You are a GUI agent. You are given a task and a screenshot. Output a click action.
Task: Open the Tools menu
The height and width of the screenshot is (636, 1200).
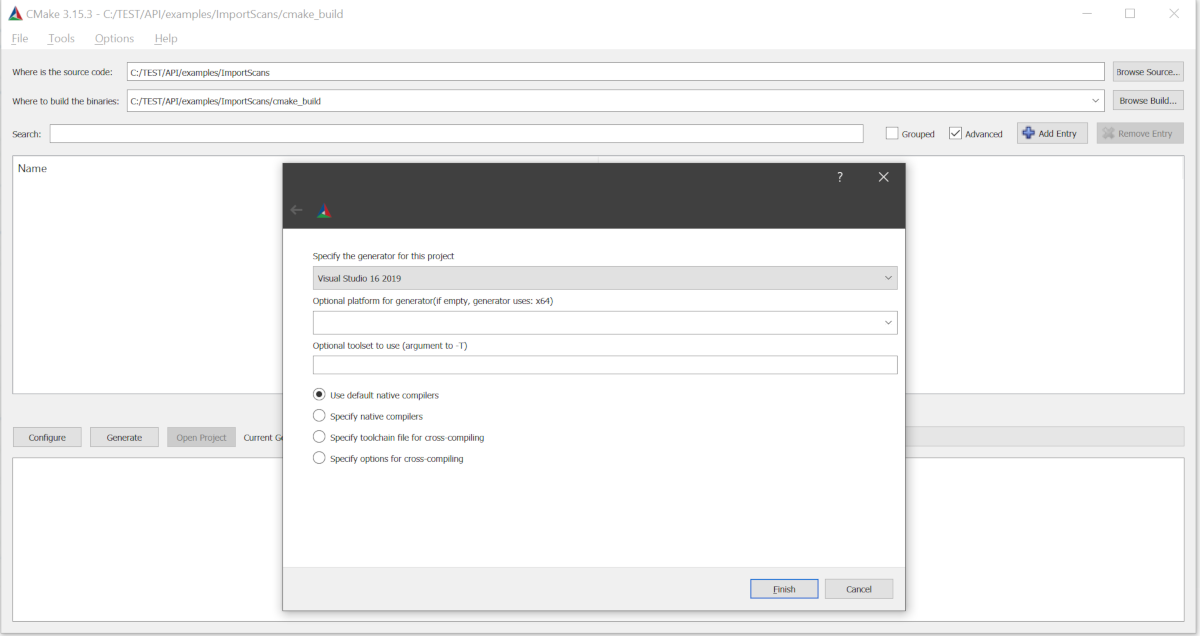(61, 38)
